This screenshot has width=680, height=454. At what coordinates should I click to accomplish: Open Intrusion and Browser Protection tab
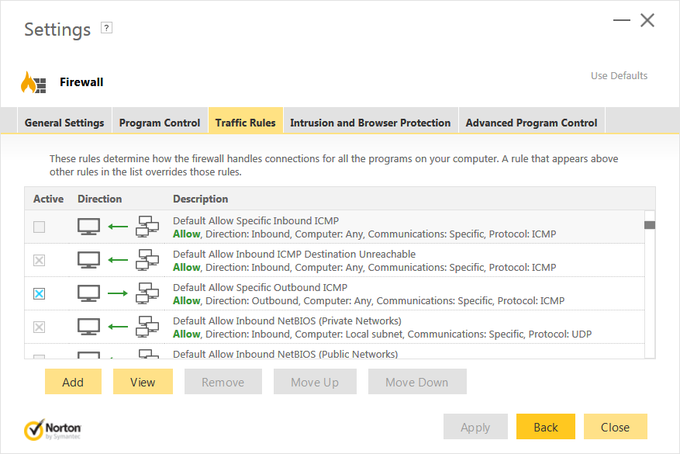(370, 123)
